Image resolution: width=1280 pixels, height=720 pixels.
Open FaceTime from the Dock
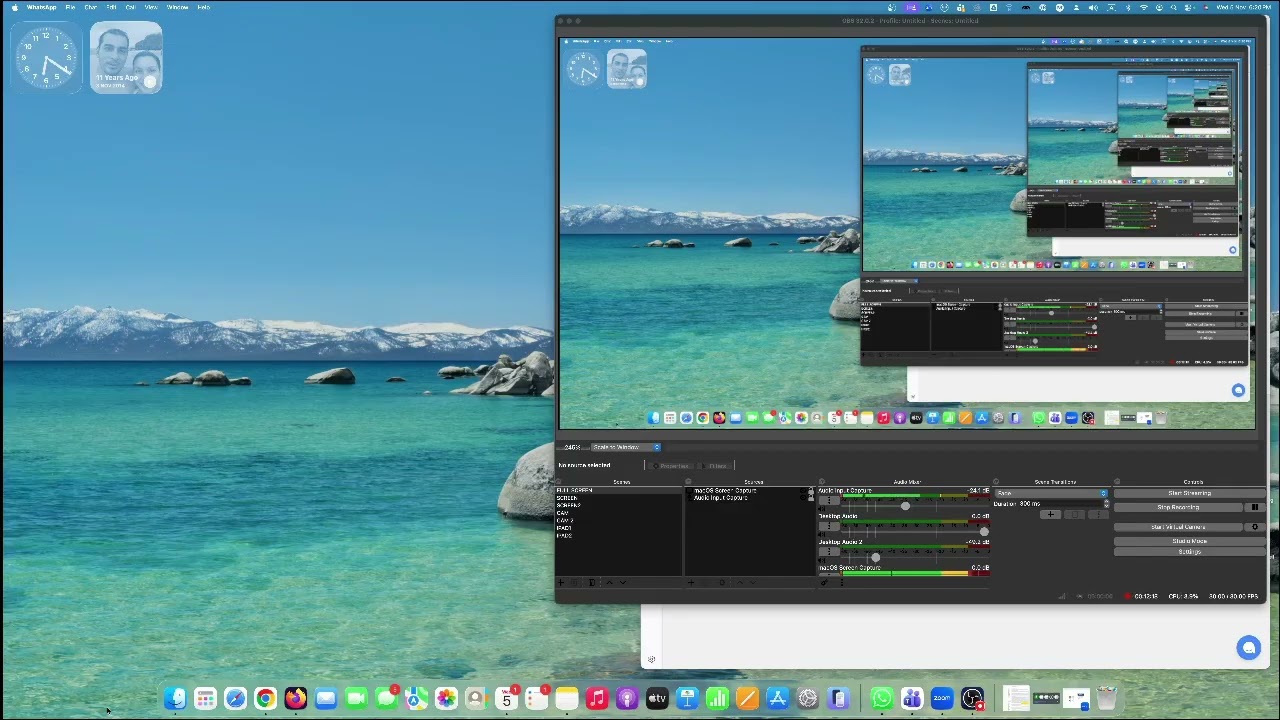click(x=356, y=698)
